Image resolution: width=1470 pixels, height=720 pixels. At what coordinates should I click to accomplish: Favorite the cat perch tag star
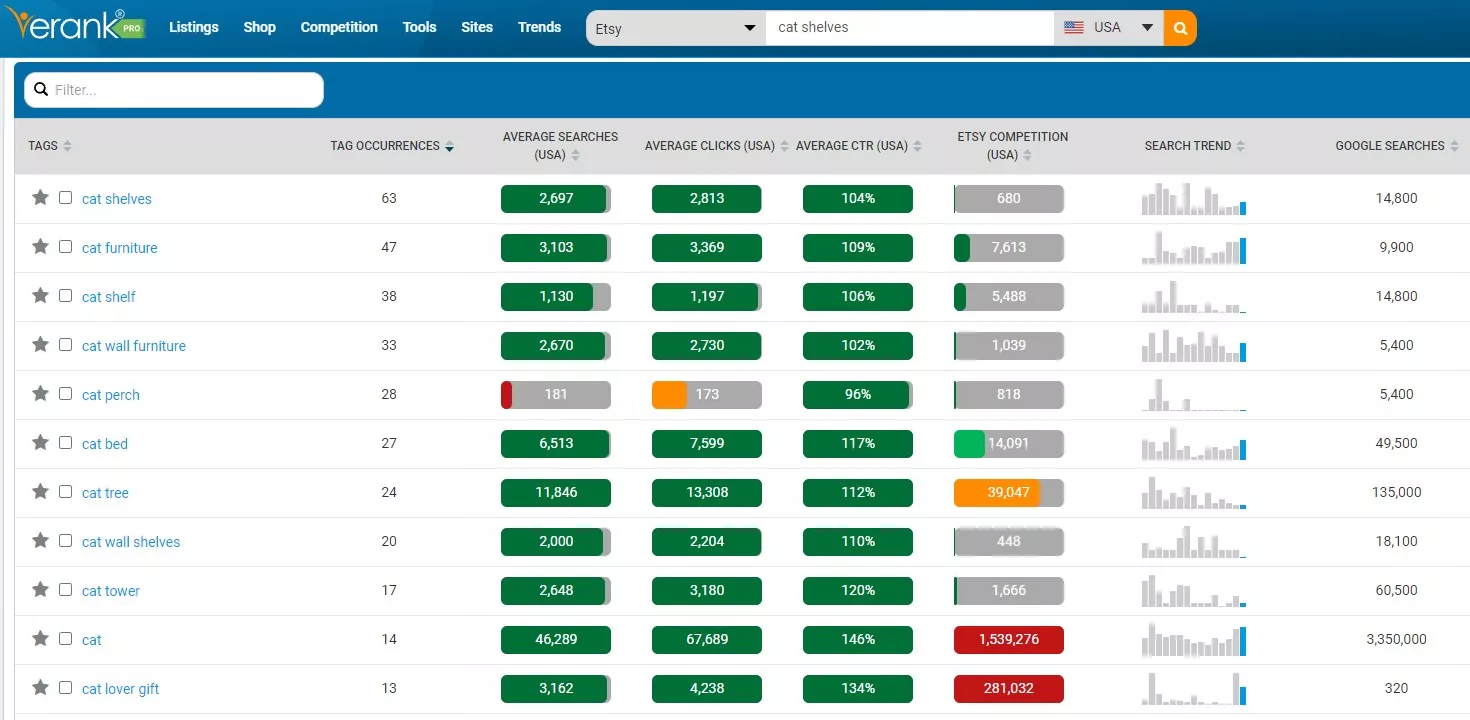[40, 394]
